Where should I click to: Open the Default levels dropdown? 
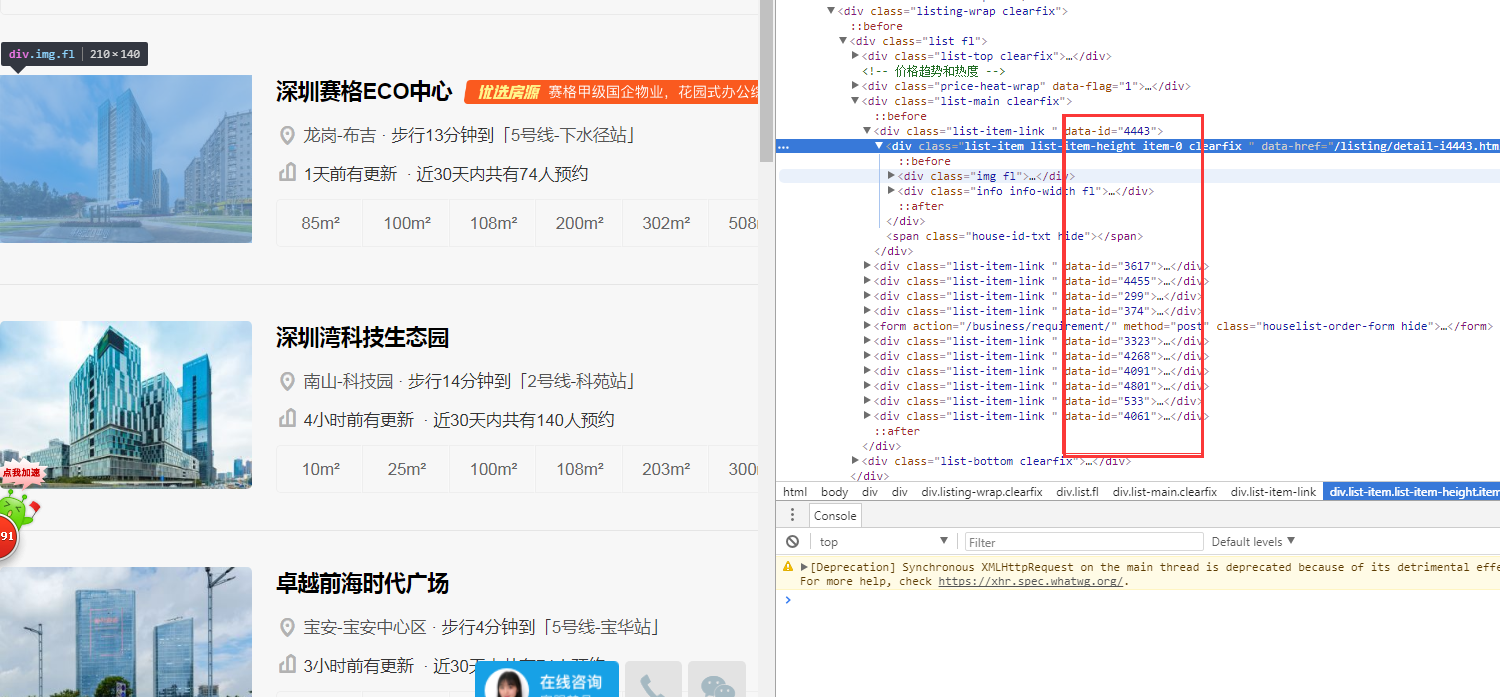[x=1253, y=542]
